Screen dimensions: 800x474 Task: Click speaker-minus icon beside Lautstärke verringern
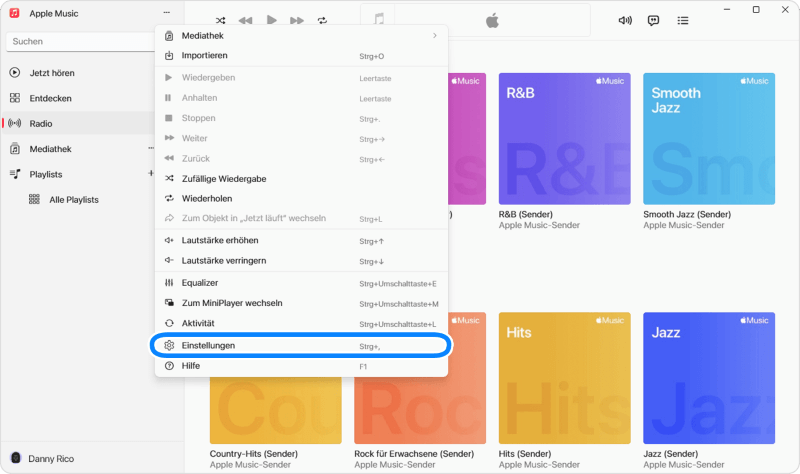coord(169,260)
